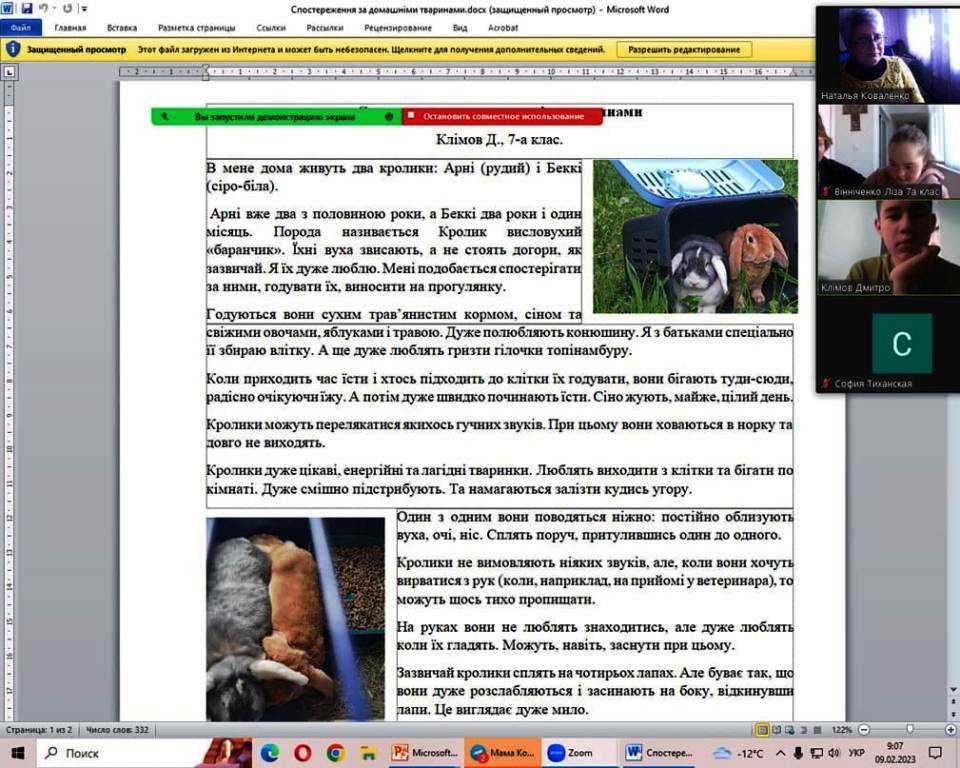Click the zoom slider handle

point(909,730)
